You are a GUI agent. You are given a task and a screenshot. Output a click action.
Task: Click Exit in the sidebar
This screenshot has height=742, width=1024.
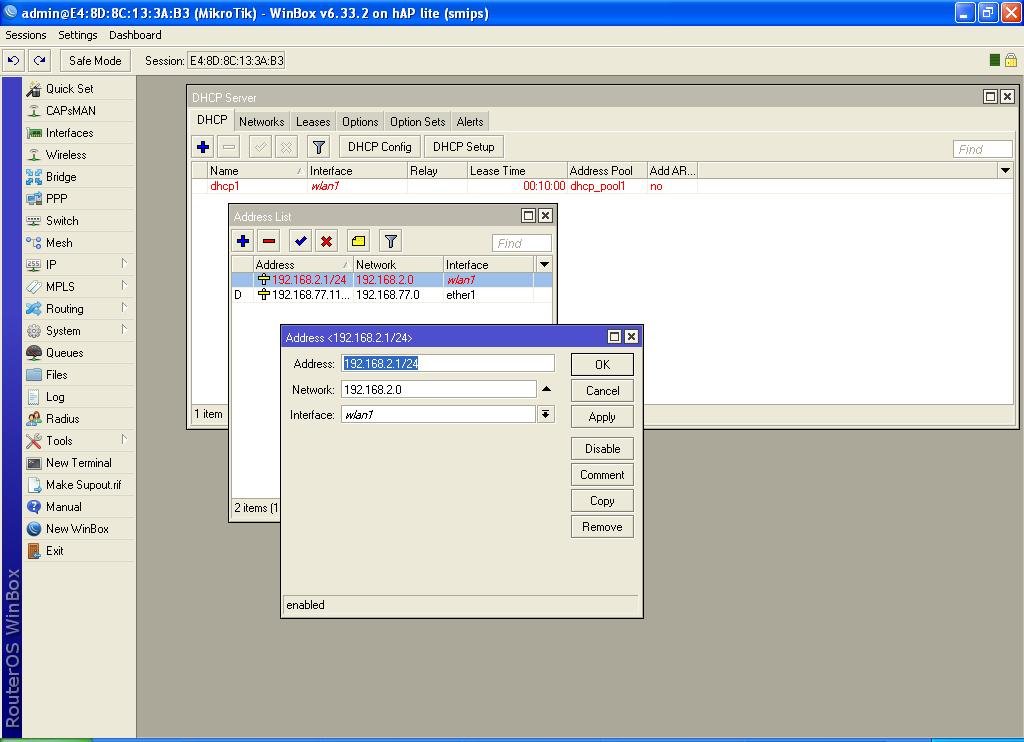(54, 551)
